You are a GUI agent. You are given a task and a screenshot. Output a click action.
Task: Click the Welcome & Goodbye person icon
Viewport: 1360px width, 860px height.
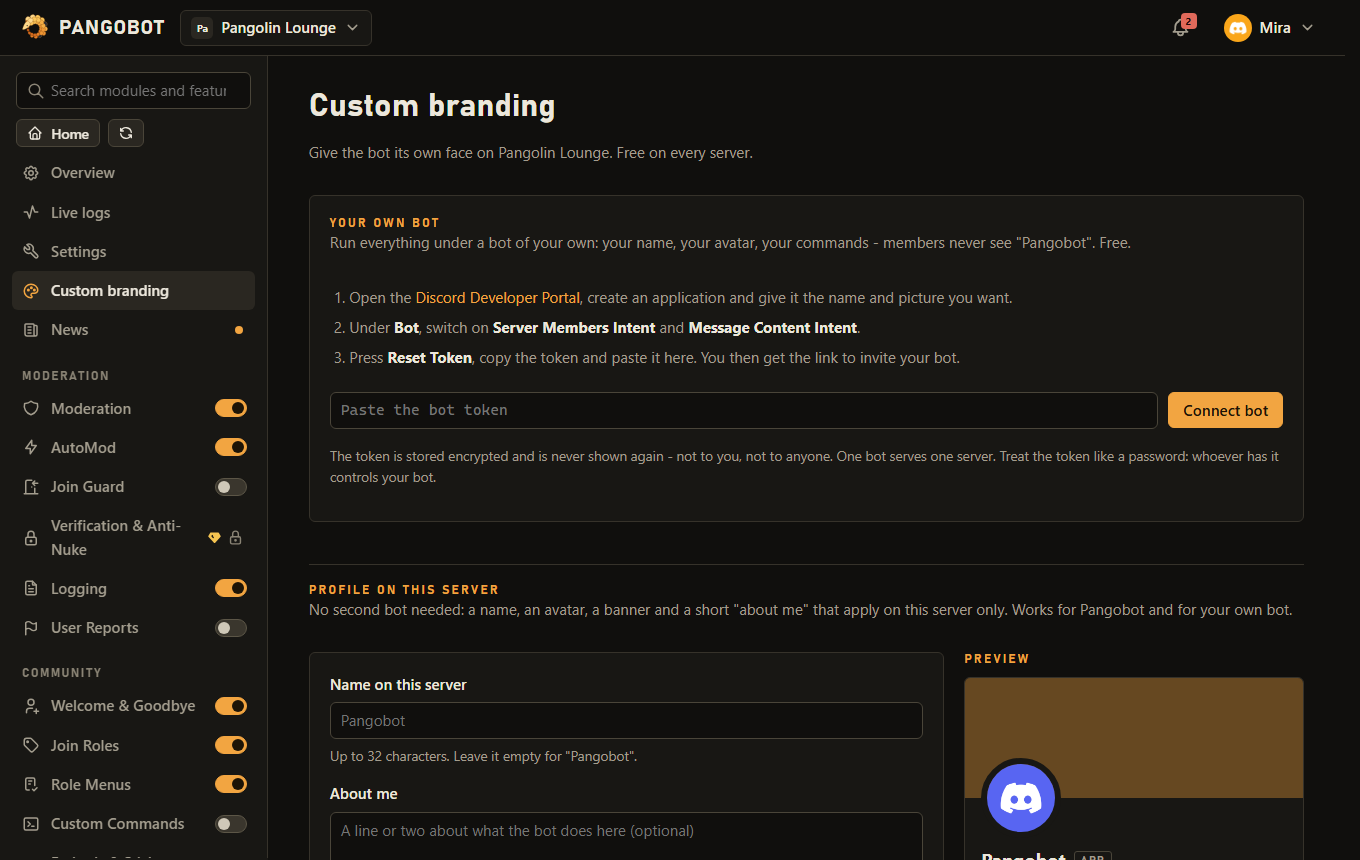click(x=31, y=706)
